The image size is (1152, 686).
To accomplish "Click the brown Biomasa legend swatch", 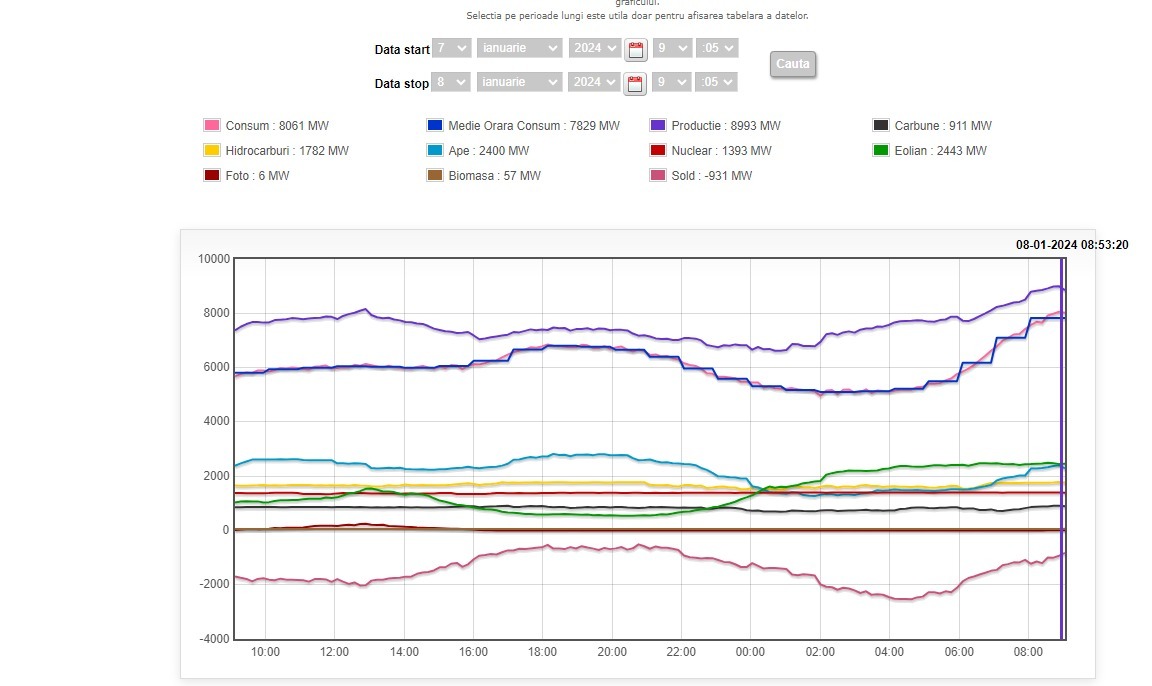I will coord(435,176).
